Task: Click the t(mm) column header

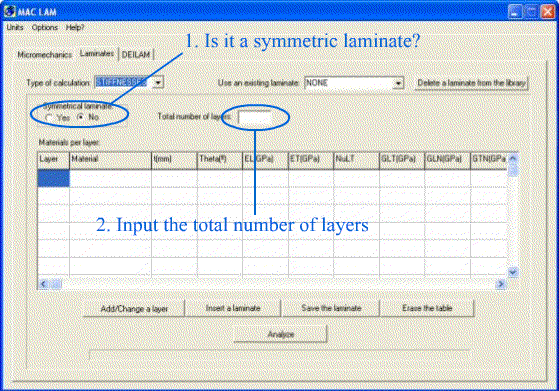Action: (174, 160)
